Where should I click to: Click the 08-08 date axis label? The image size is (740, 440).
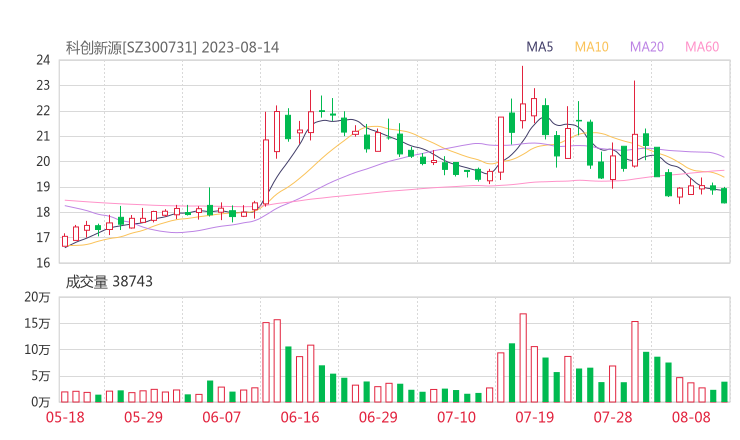[x=691, y=417]
